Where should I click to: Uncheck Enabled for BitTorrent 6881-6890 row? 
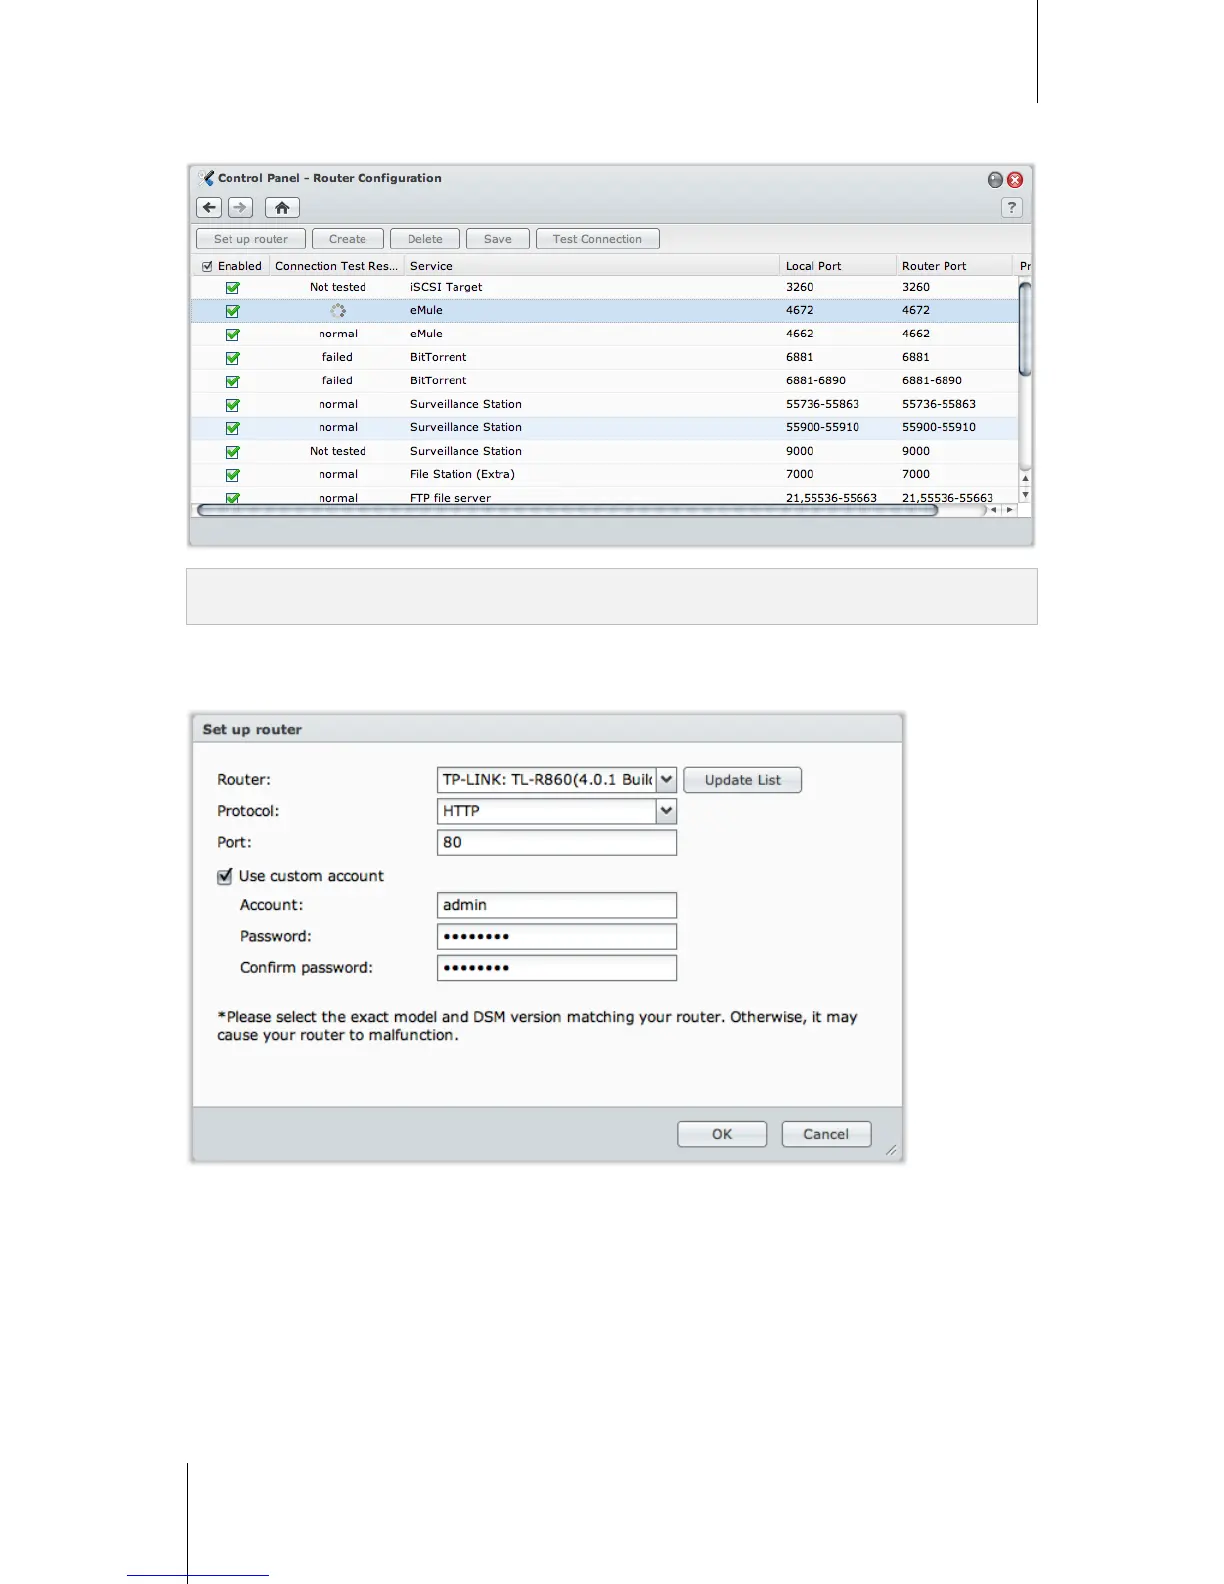point(233,382)
